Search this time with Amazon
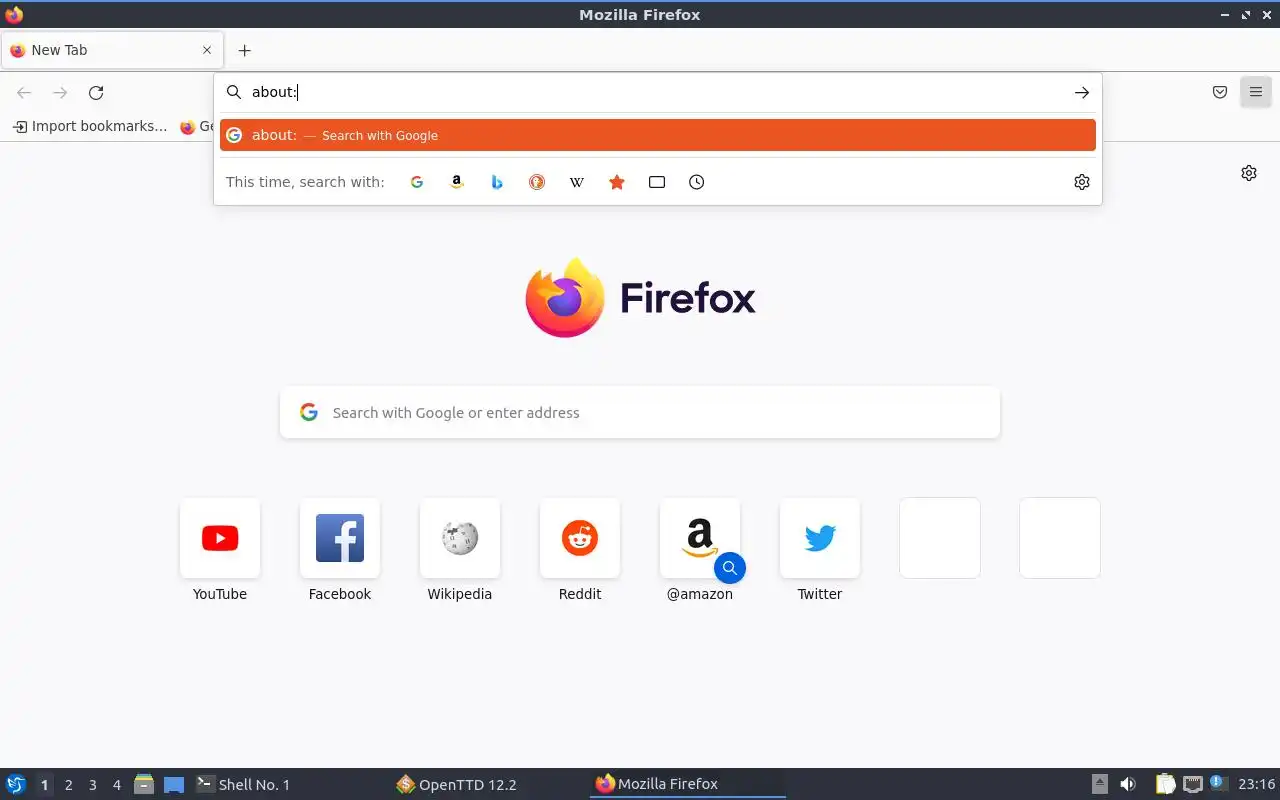 point(457,182)
